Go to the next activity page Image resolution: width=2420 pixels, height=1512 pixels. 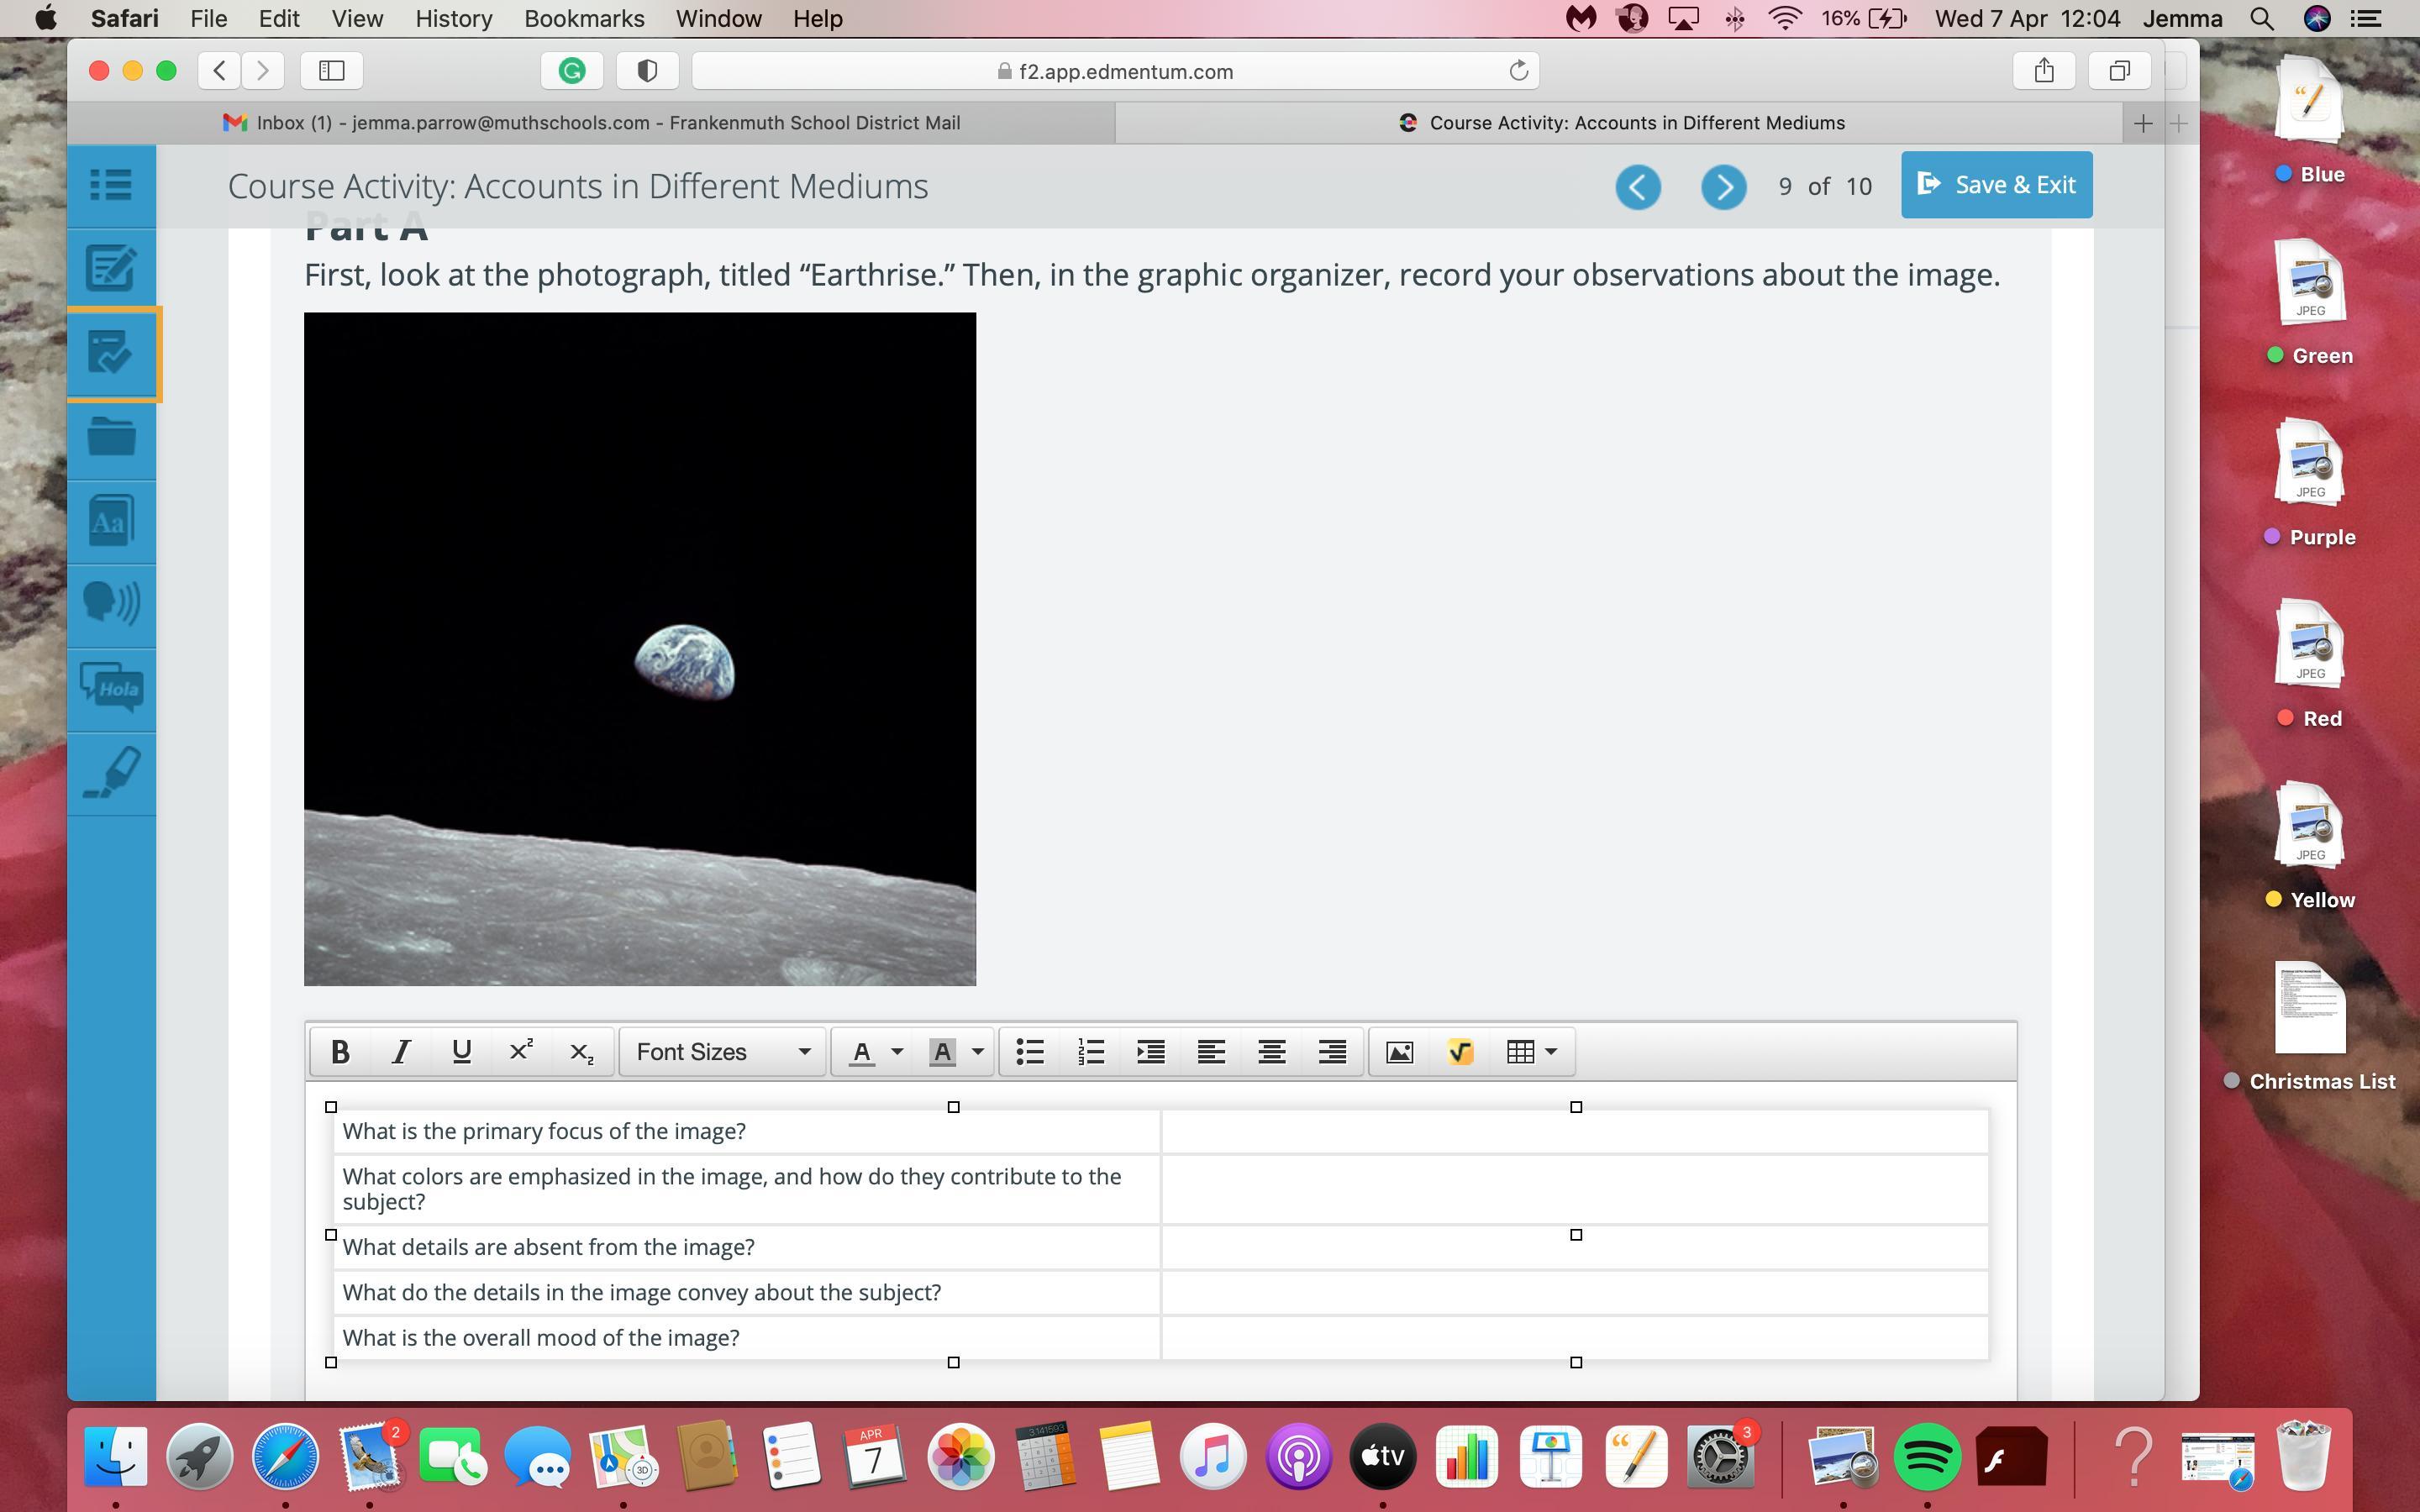point(1723,187)
